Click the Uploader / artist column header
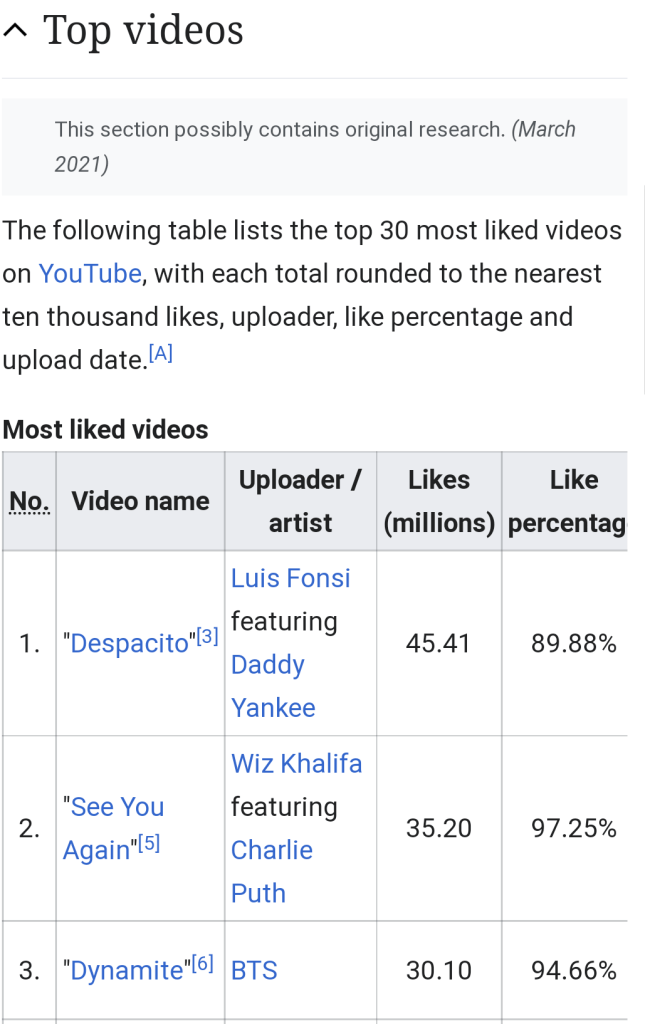 point(300,501)
